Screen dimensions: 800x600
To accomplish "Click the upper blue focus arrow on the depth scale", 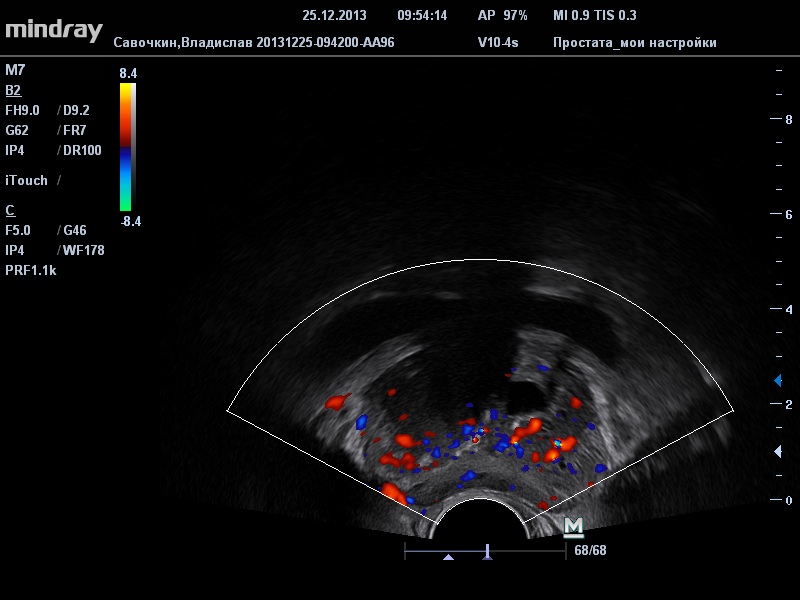I will [778, 380].
